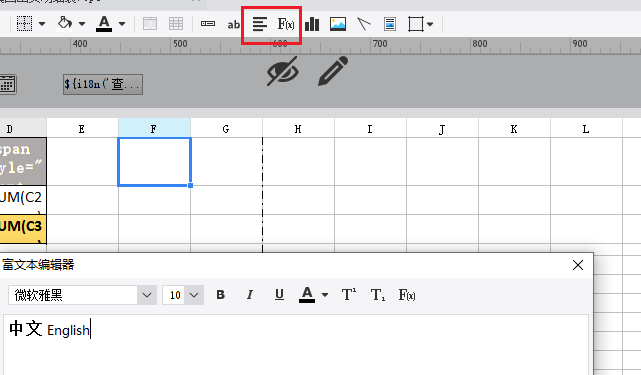Select the yellow UM(C3 cell
This screenshot has width=641, height=375.
pos(23,229)
